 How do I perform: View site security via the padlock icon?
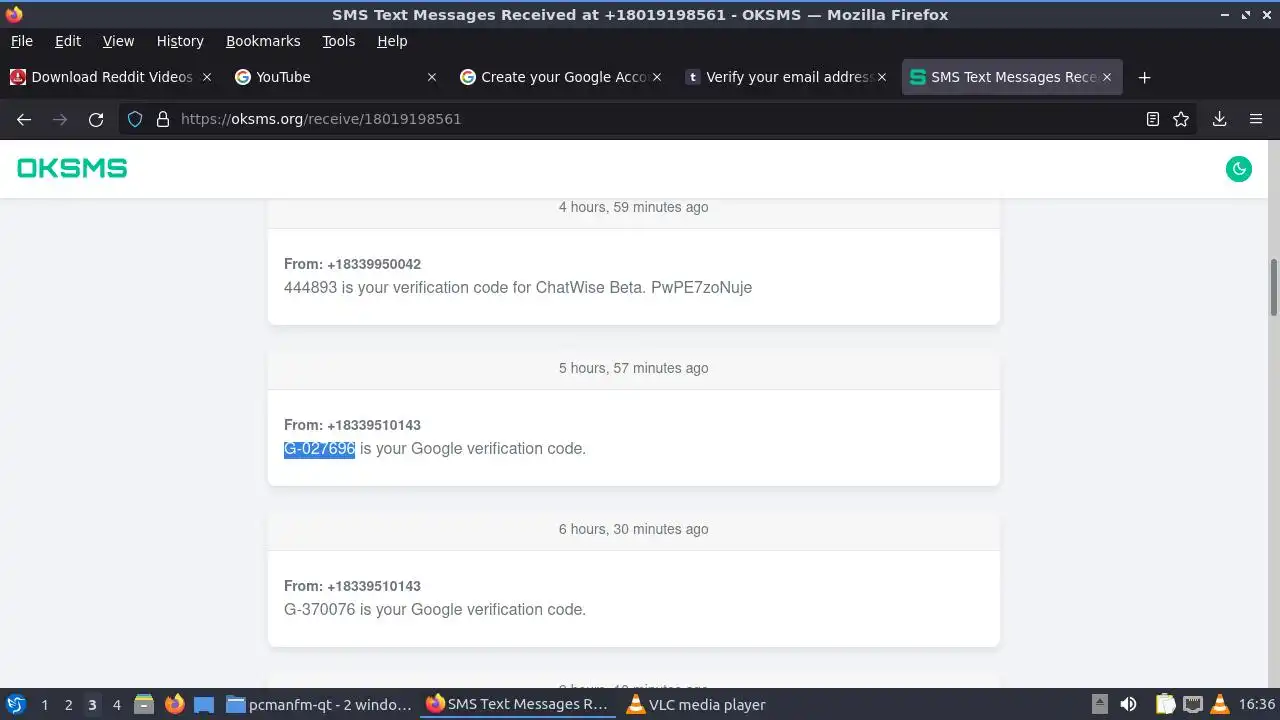[x=163, y=119]
